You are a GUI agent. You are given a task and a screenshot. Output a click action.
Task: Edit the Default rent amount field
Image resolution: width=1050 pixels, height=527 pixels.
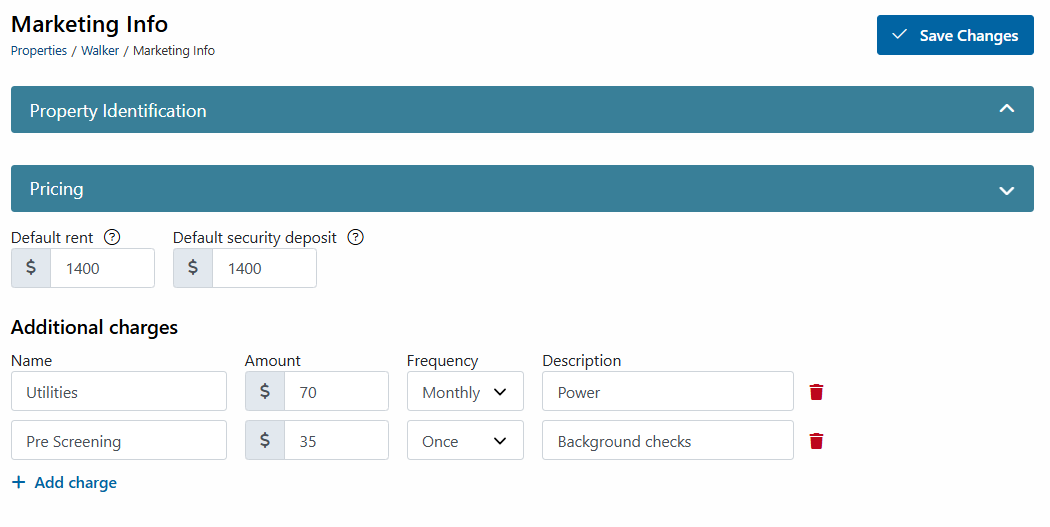point(102,268)
